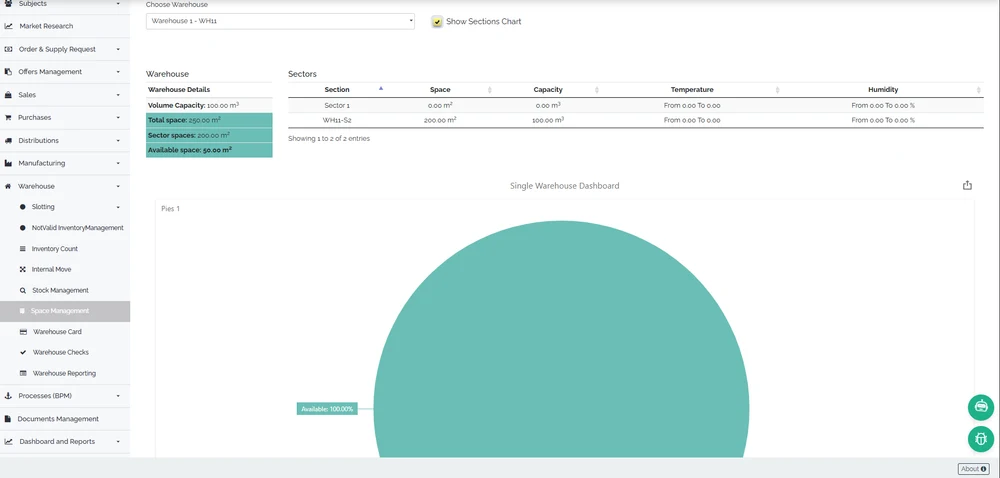Click the Market Research chart icon
The image size is (1000, 478).
tap(8, 26)
